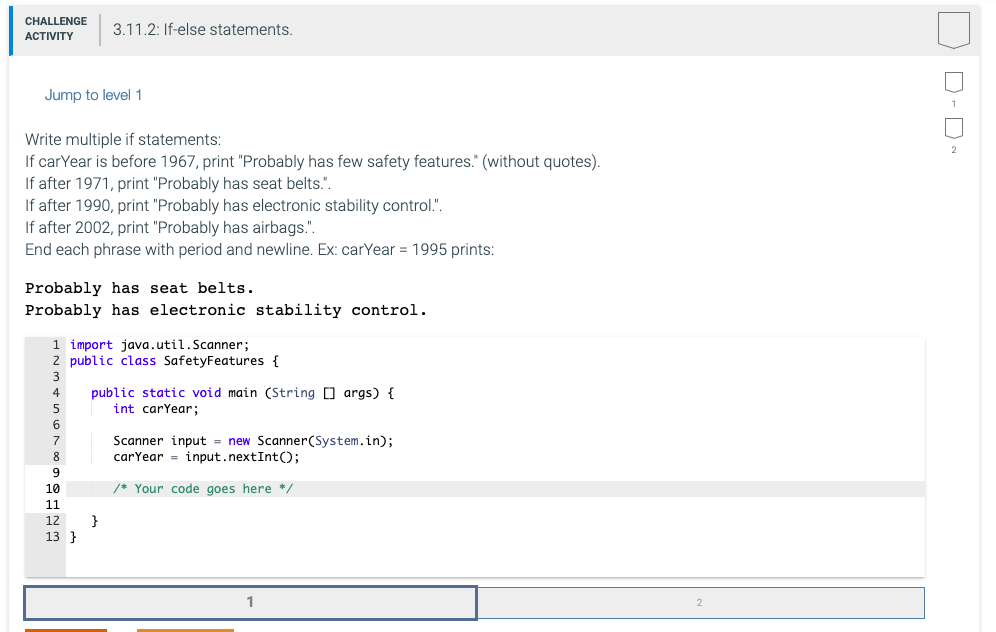Click the closing brace on line 13
The width and height of the screenshot is (996, 632).
(x=73, y=536)
